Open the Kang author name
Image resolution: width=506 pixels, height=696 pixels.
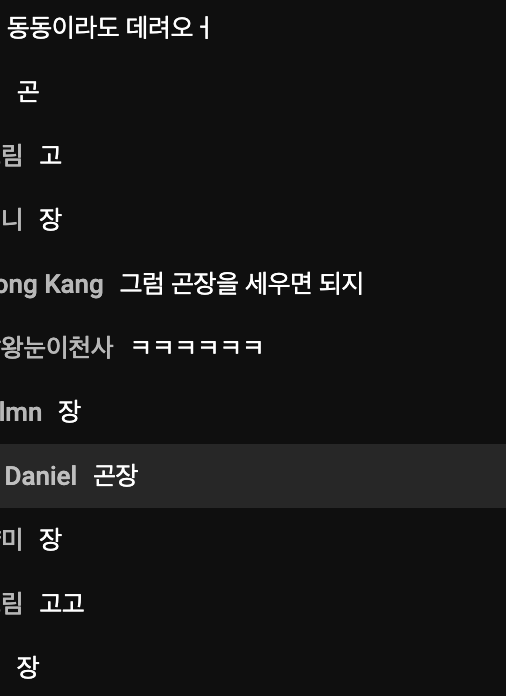(x=51, y=284)
